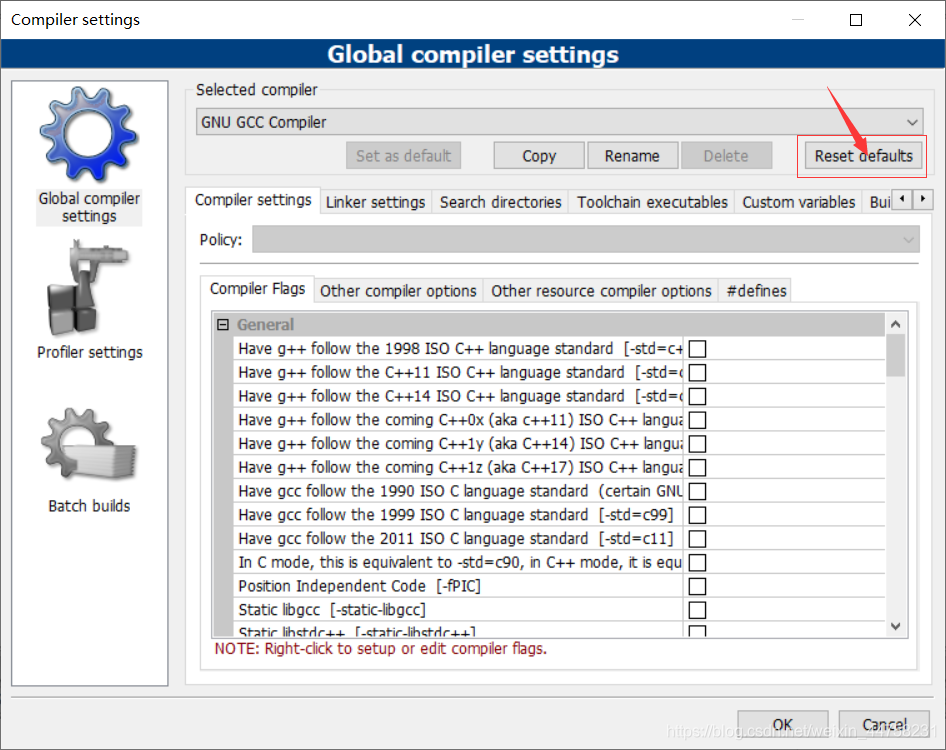
Task: Select the Position Independent Code row text
Action: (x=360, y=586)
